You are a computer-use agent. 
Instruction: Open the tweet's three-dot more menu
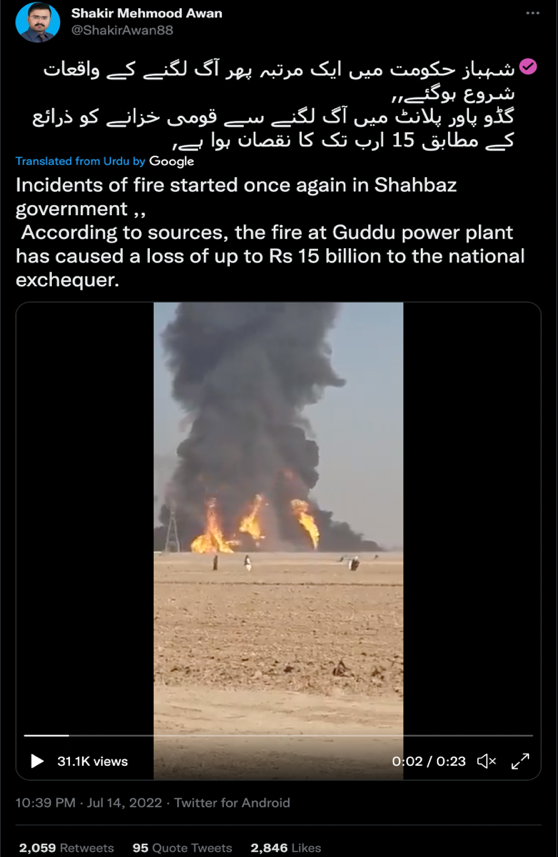click(x=532, y=13)
